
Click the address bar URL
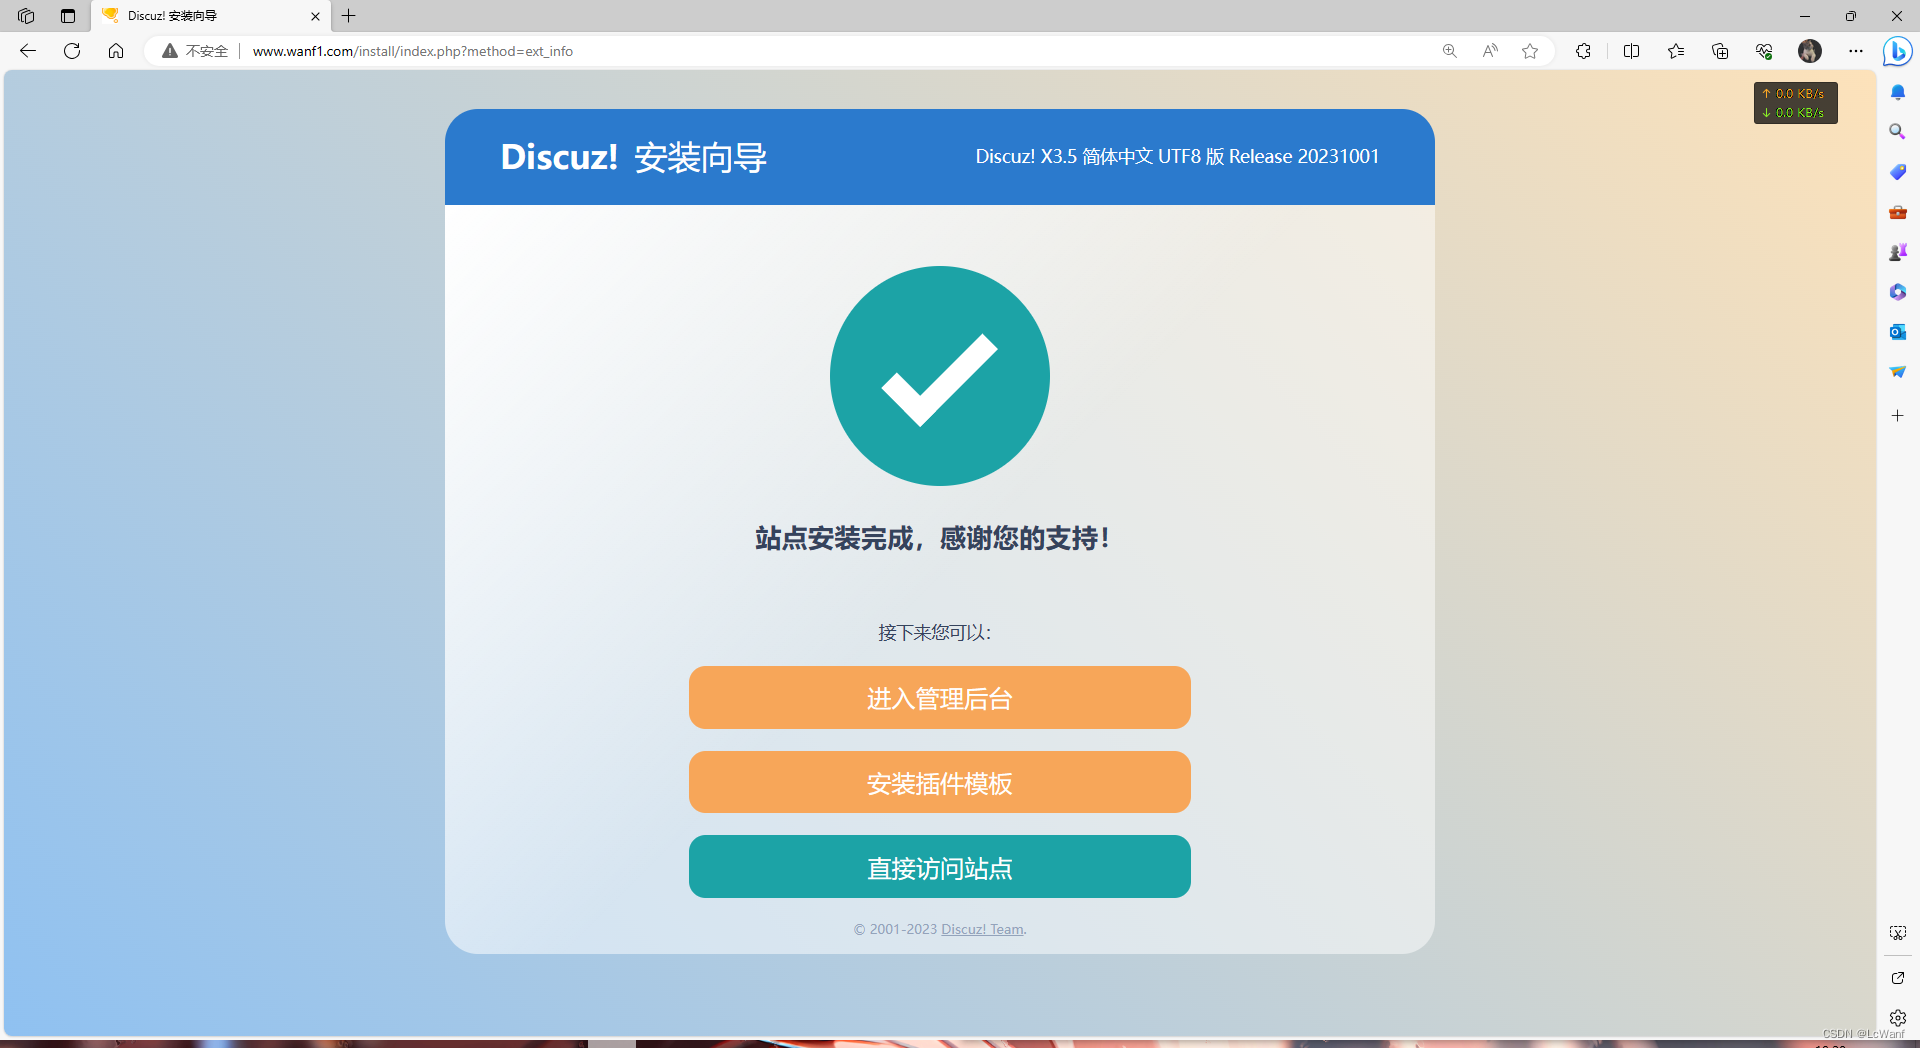tap(412, 51)
